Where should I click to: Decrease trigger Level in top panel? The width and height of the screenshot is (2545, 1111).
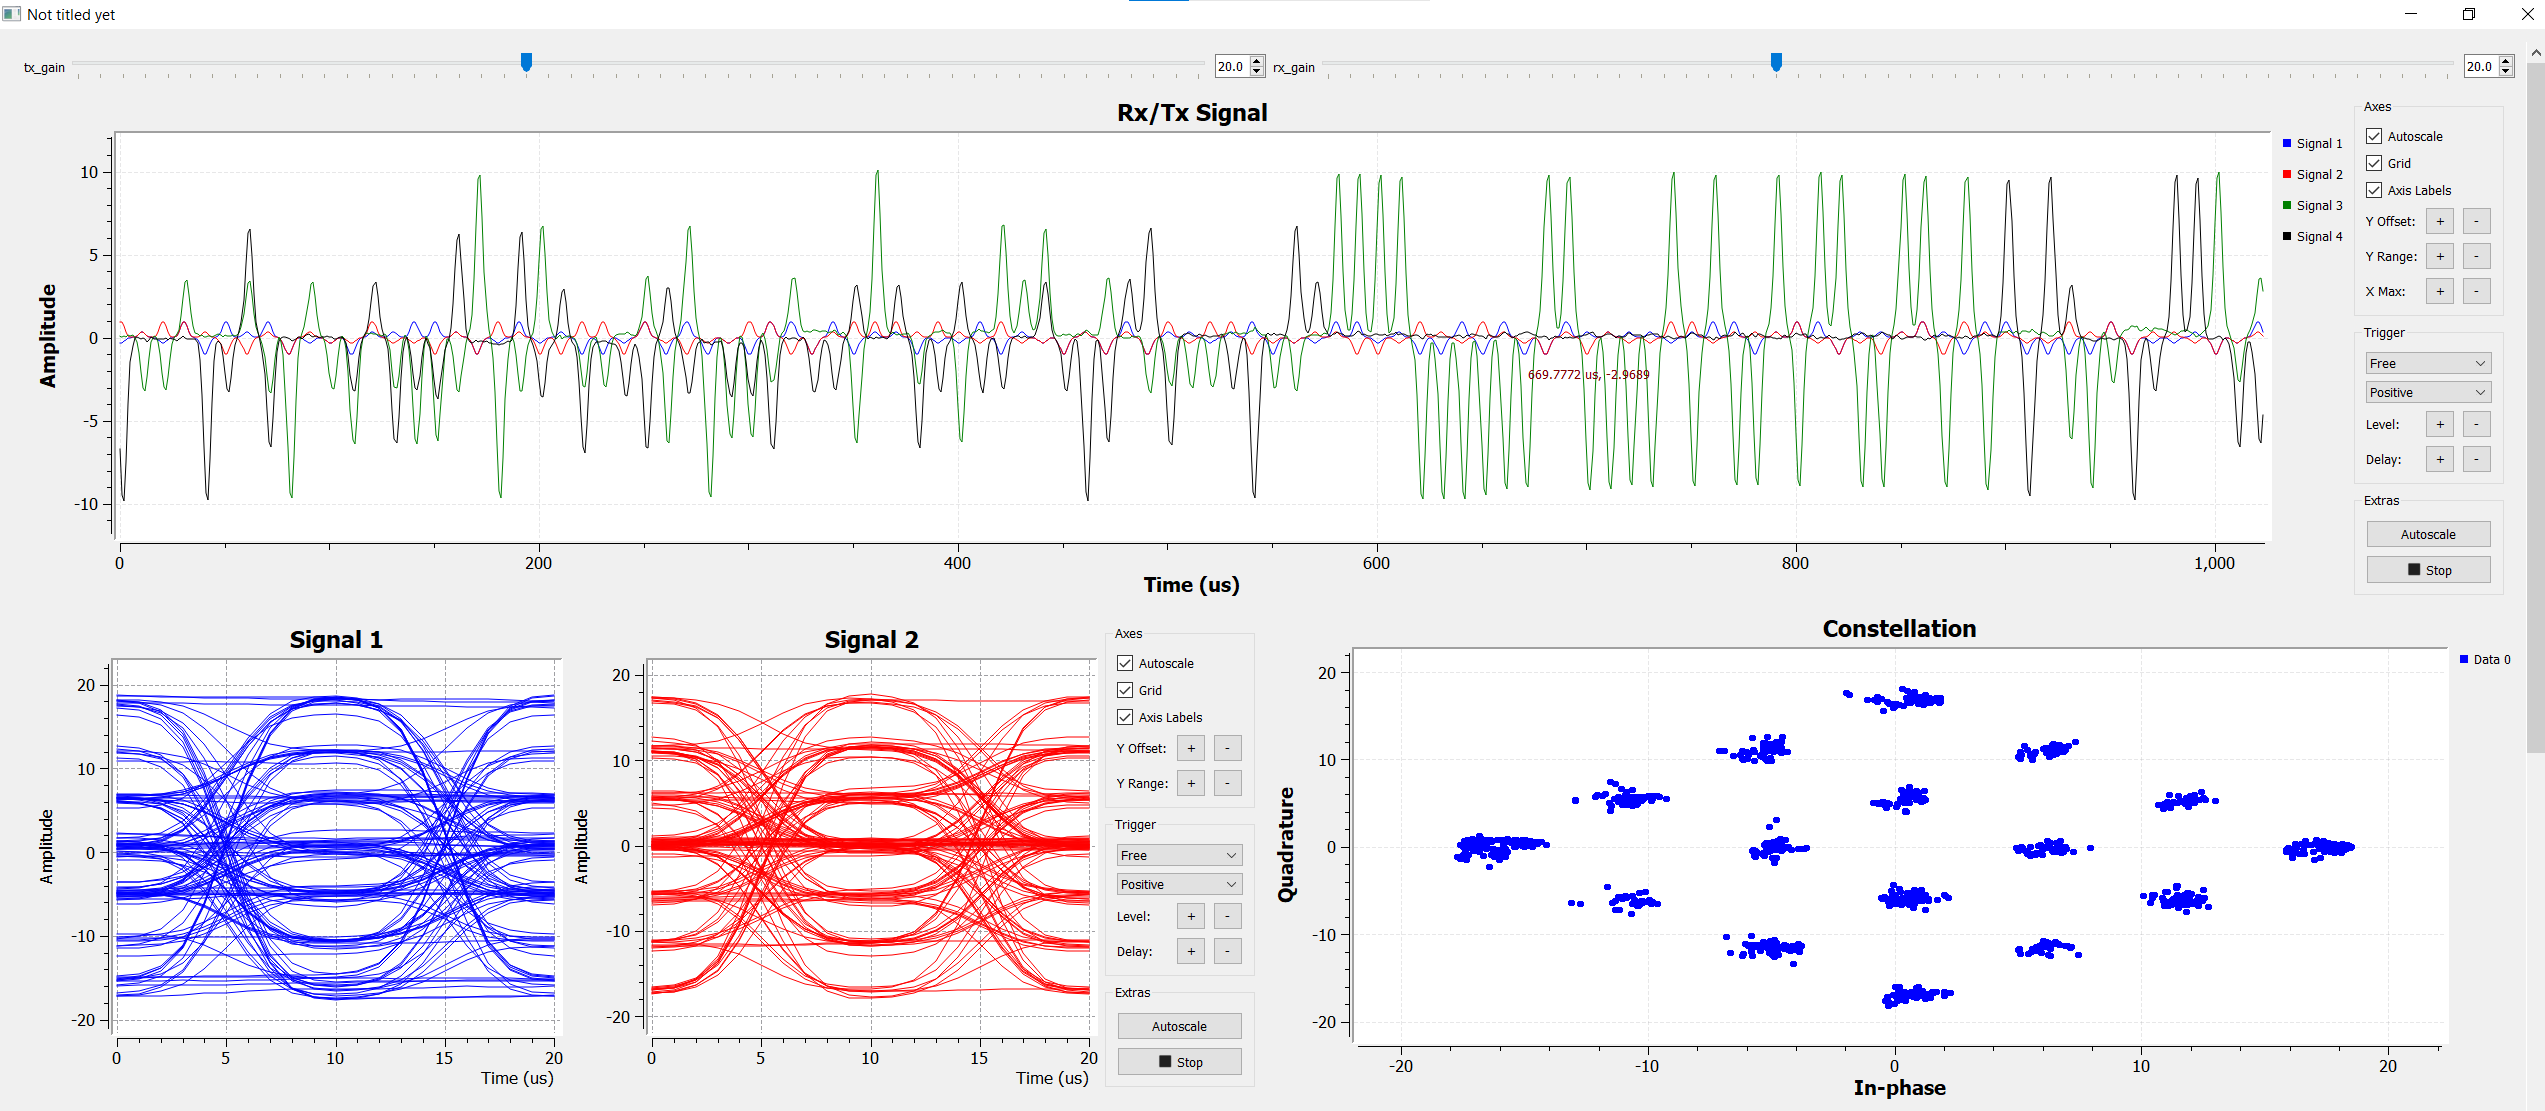2476,424
